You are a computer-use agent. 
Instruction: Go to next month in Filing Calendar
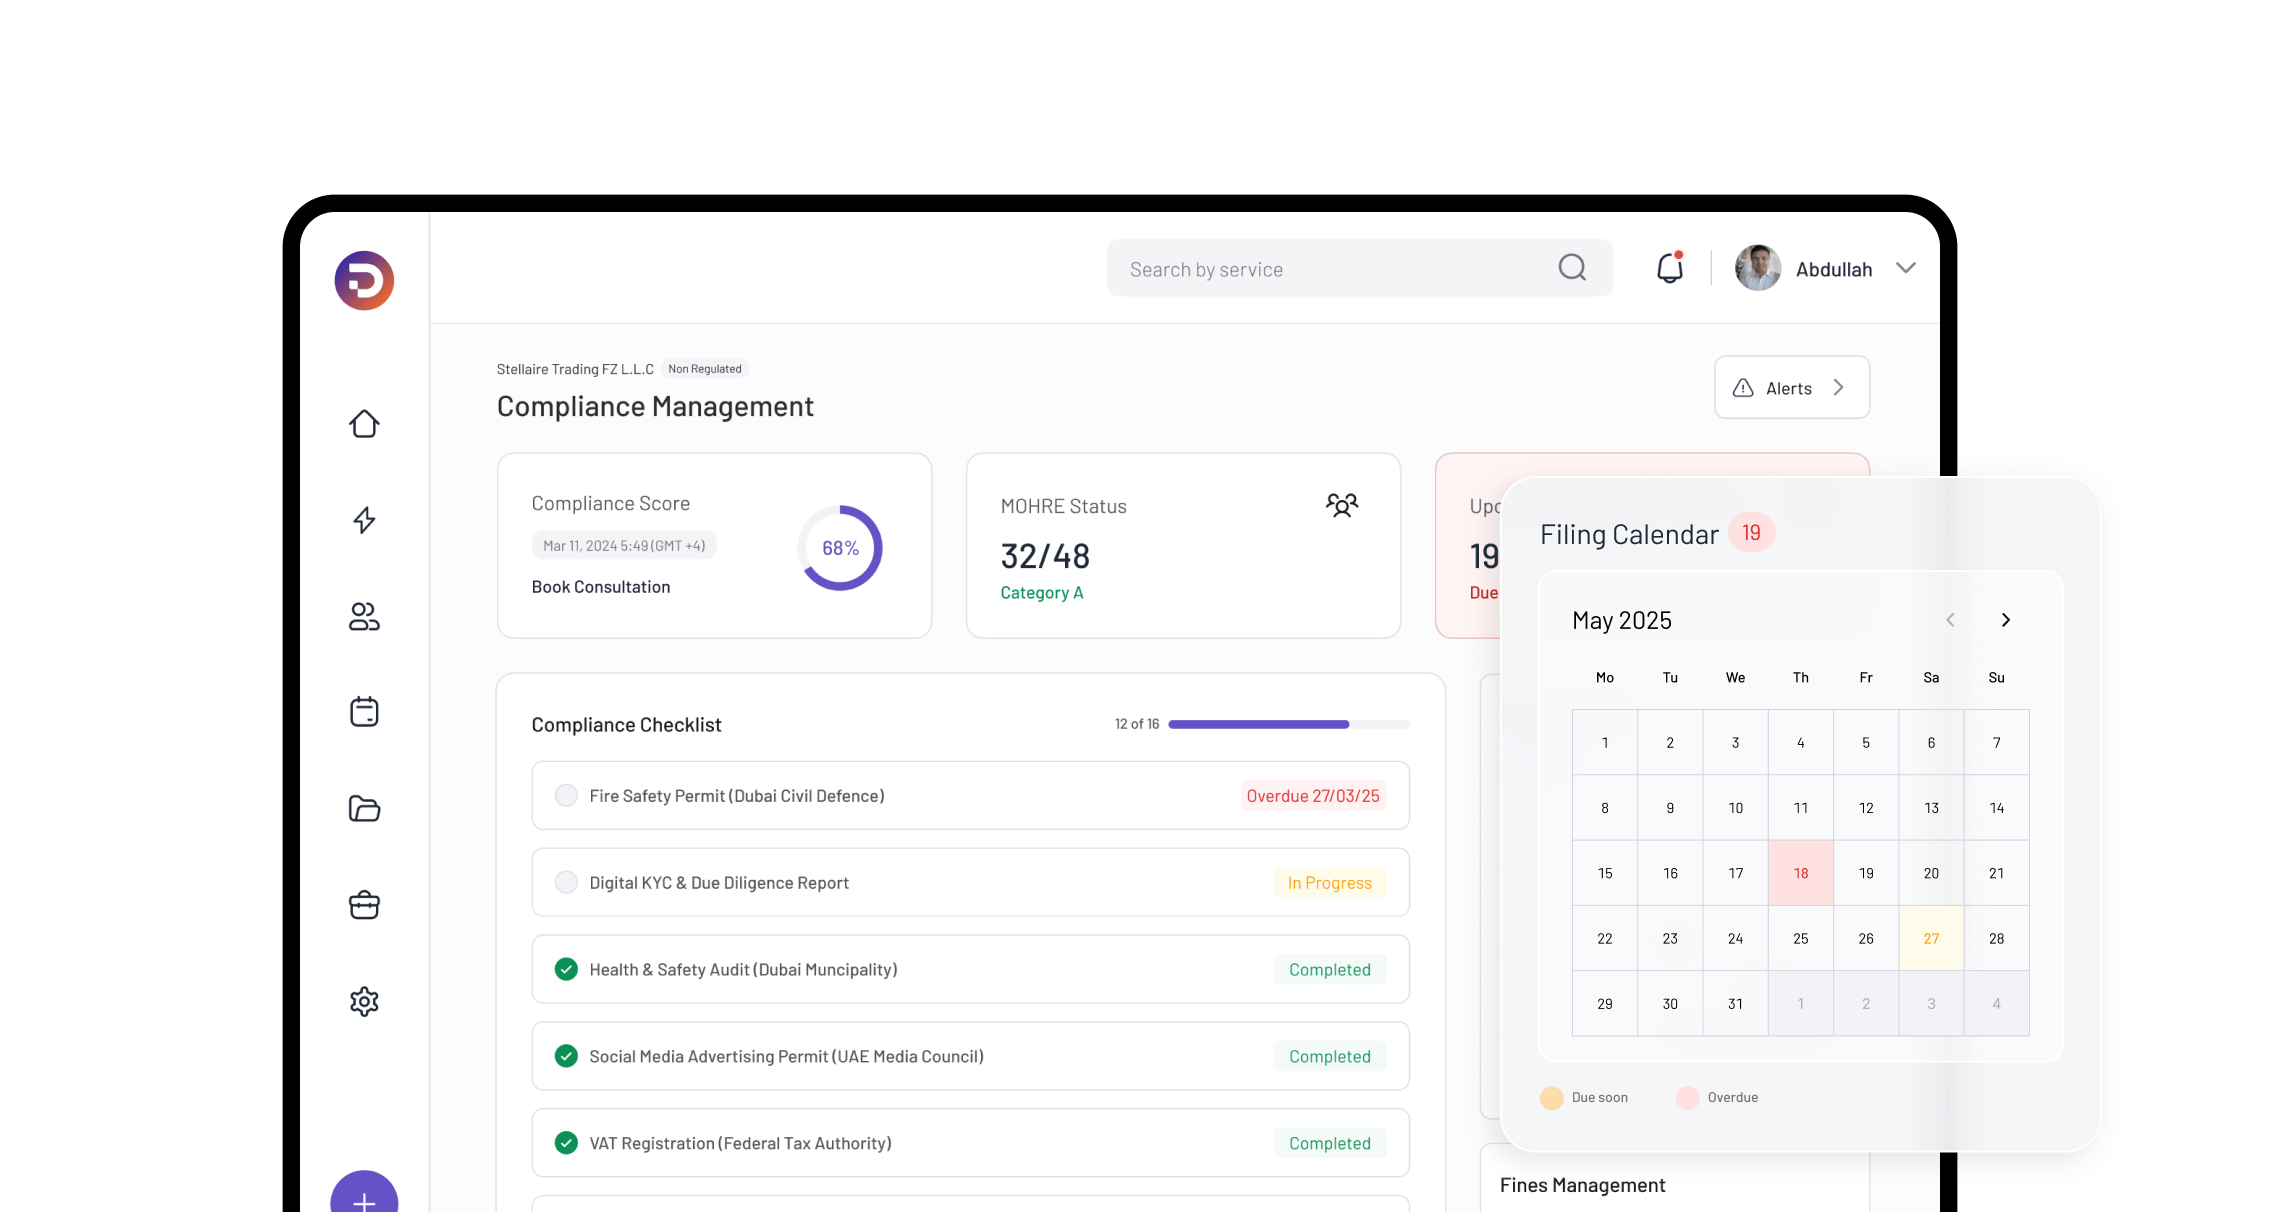pos(2006,620)
